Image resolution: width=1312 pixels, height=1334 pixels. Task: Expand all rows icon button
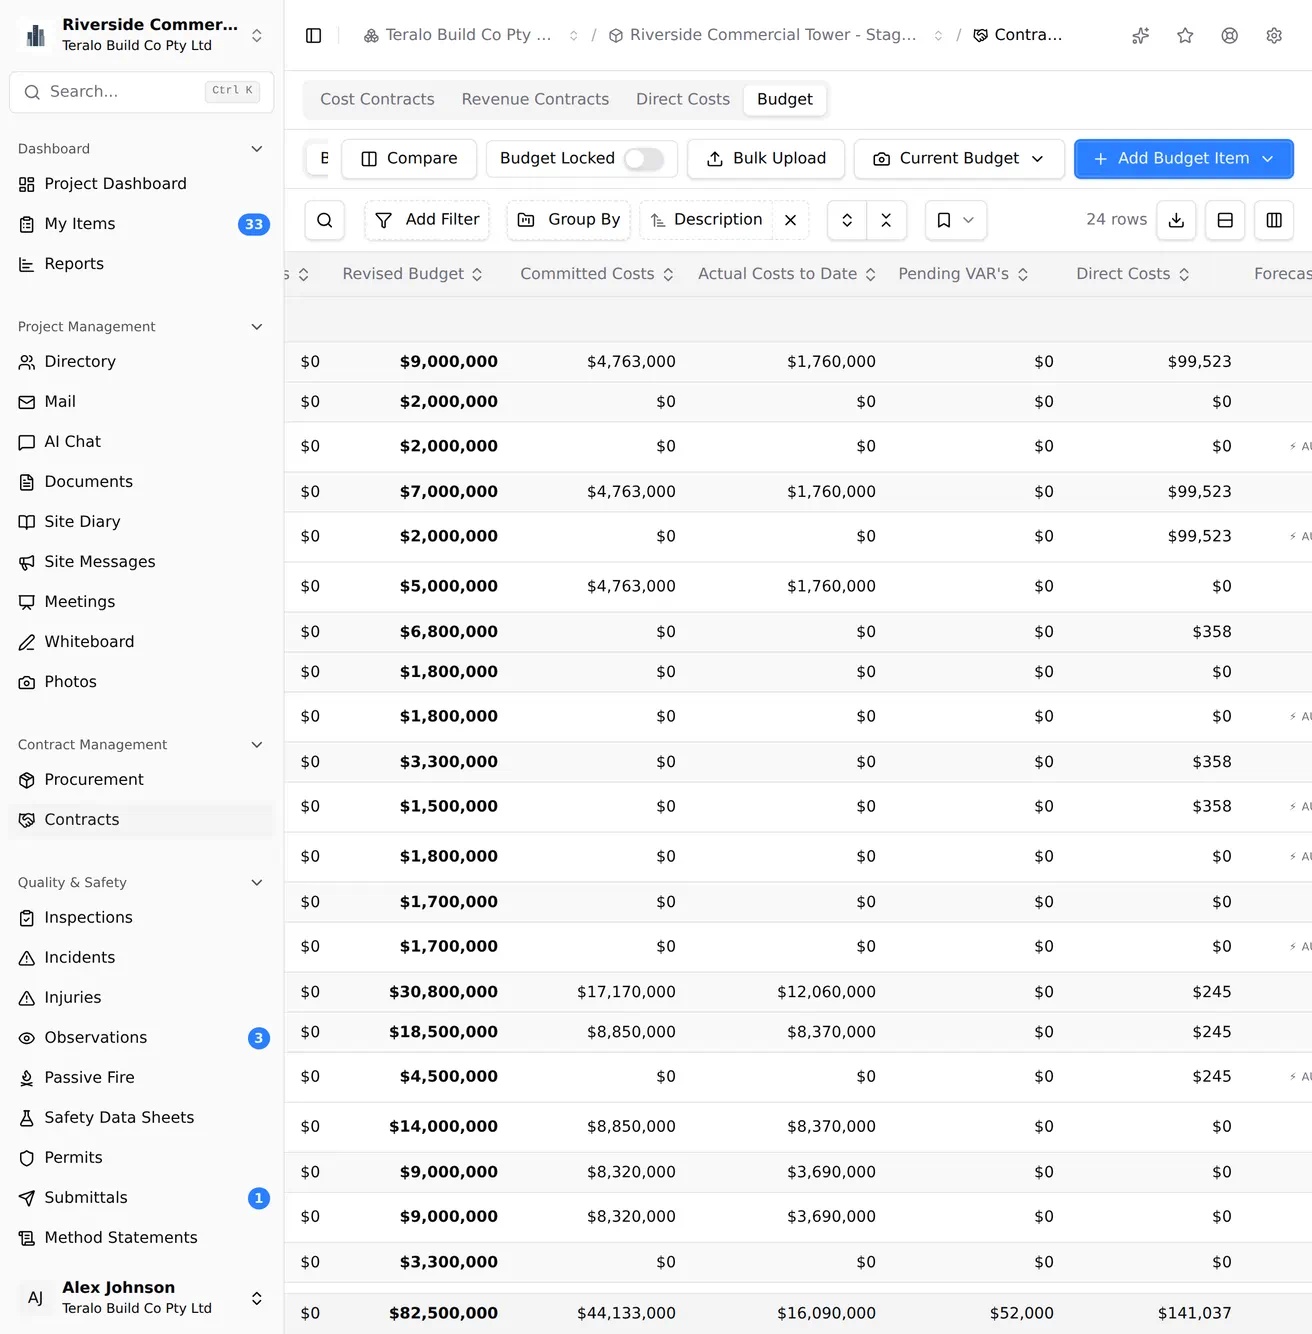[x=847, y=220]
